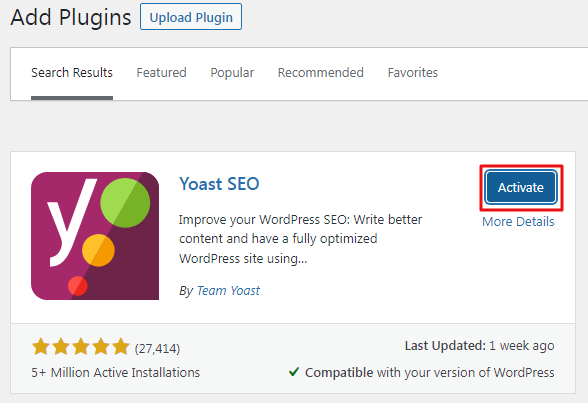
Task: Click the Last Updated: 1 week ago text
Action: tap(480, 346)
